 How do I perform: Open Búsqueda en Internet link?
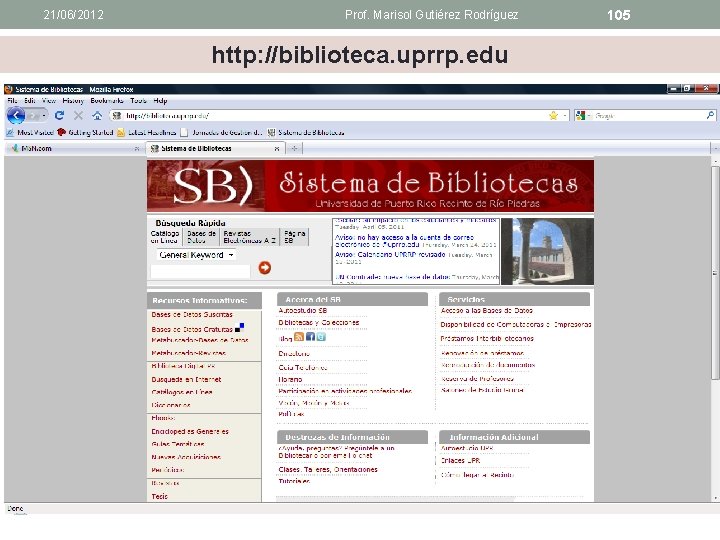coord(186,379)
